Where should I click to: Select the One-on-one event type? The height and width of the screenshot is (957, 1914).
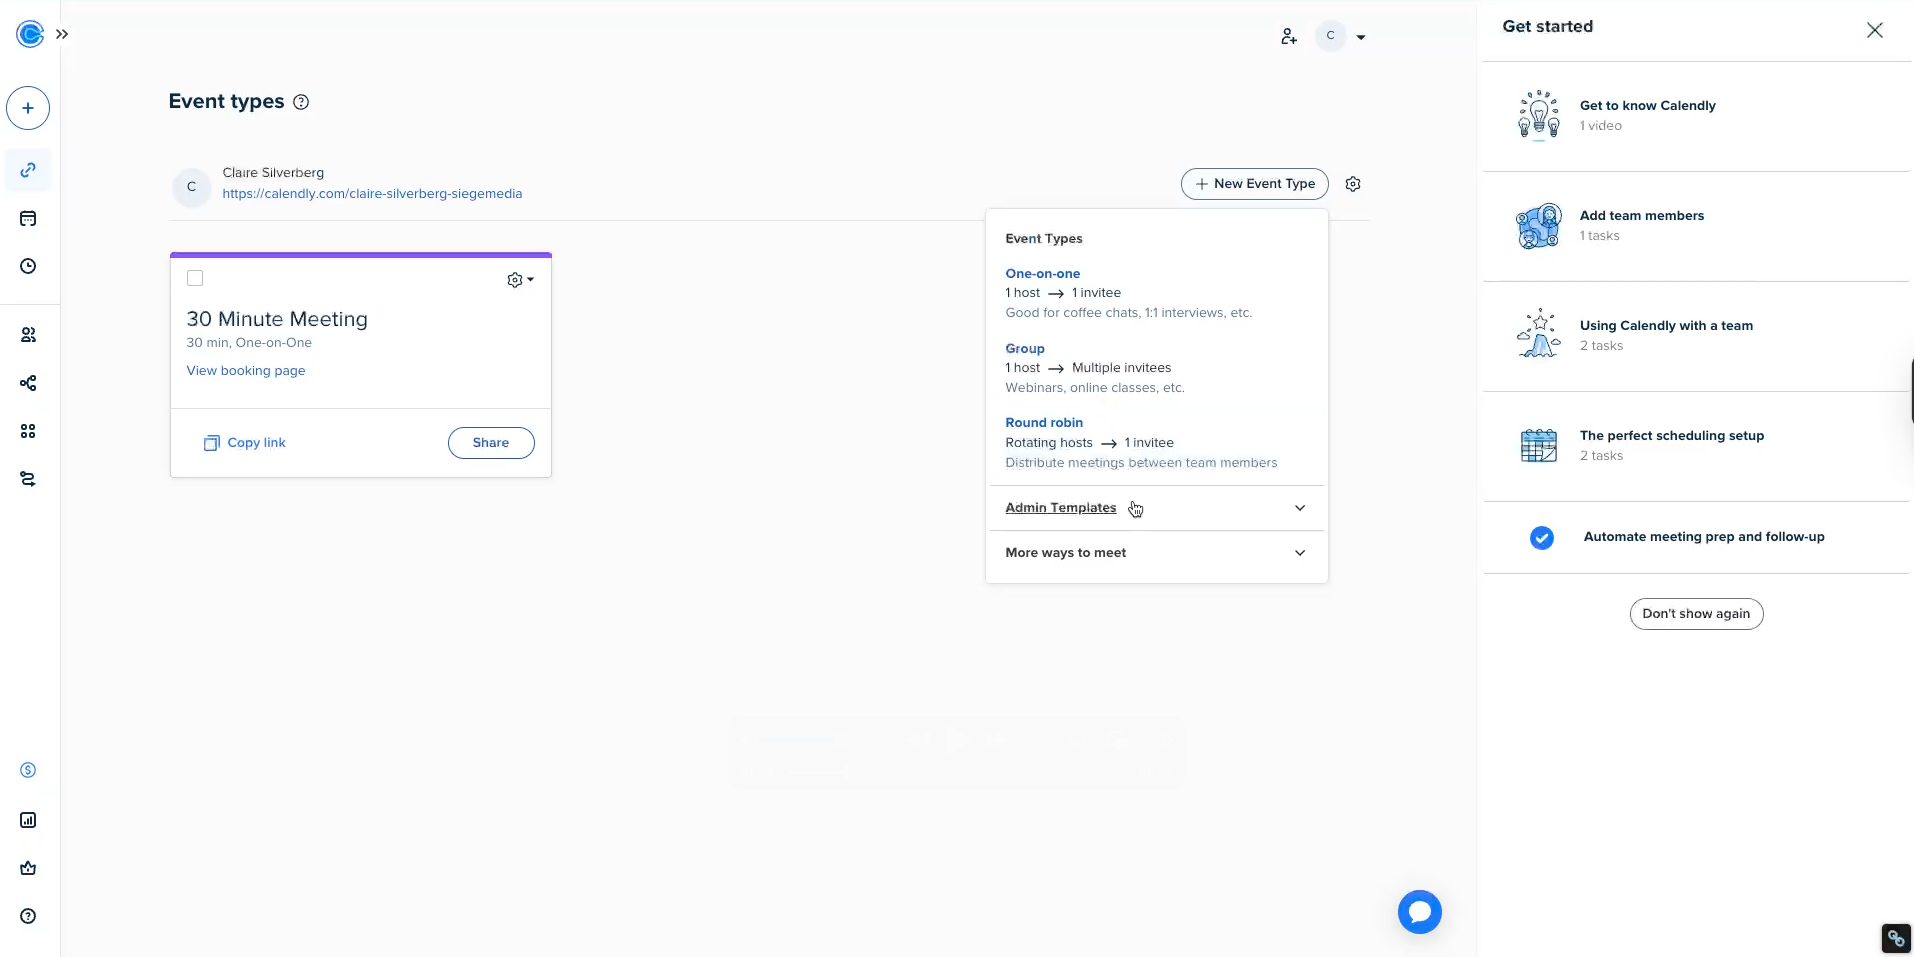[x=1042, y=273]
